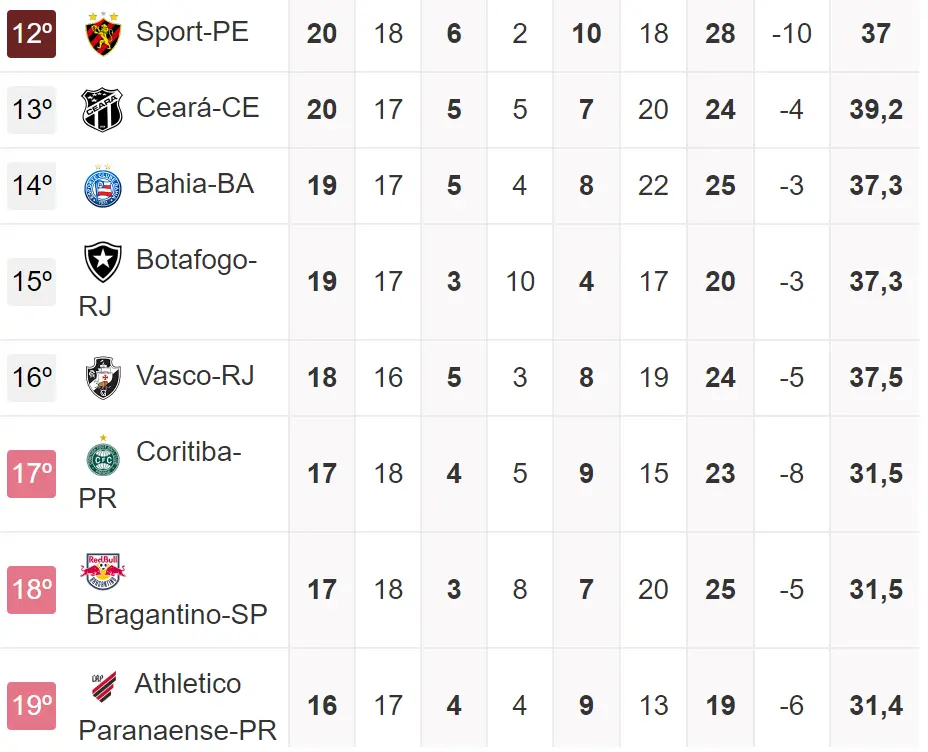Click the Athletico Paranaense crest
This screenshot has height=752, width=928.
tap(103, 685)
